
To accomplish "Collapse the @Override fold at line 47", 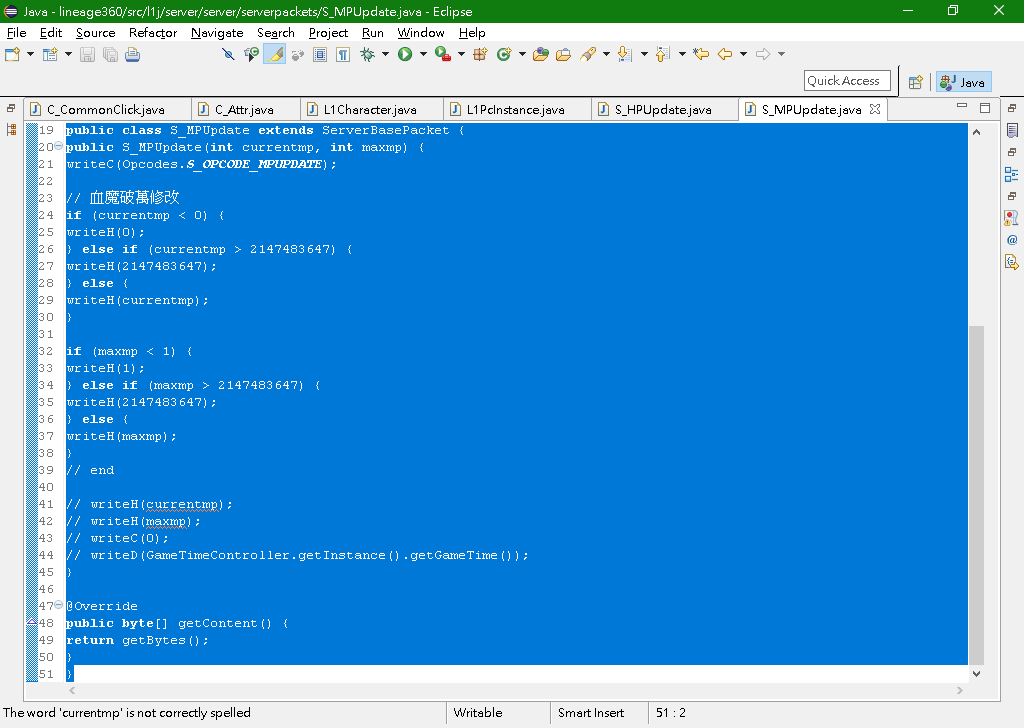I will click(x=58, y=605).
